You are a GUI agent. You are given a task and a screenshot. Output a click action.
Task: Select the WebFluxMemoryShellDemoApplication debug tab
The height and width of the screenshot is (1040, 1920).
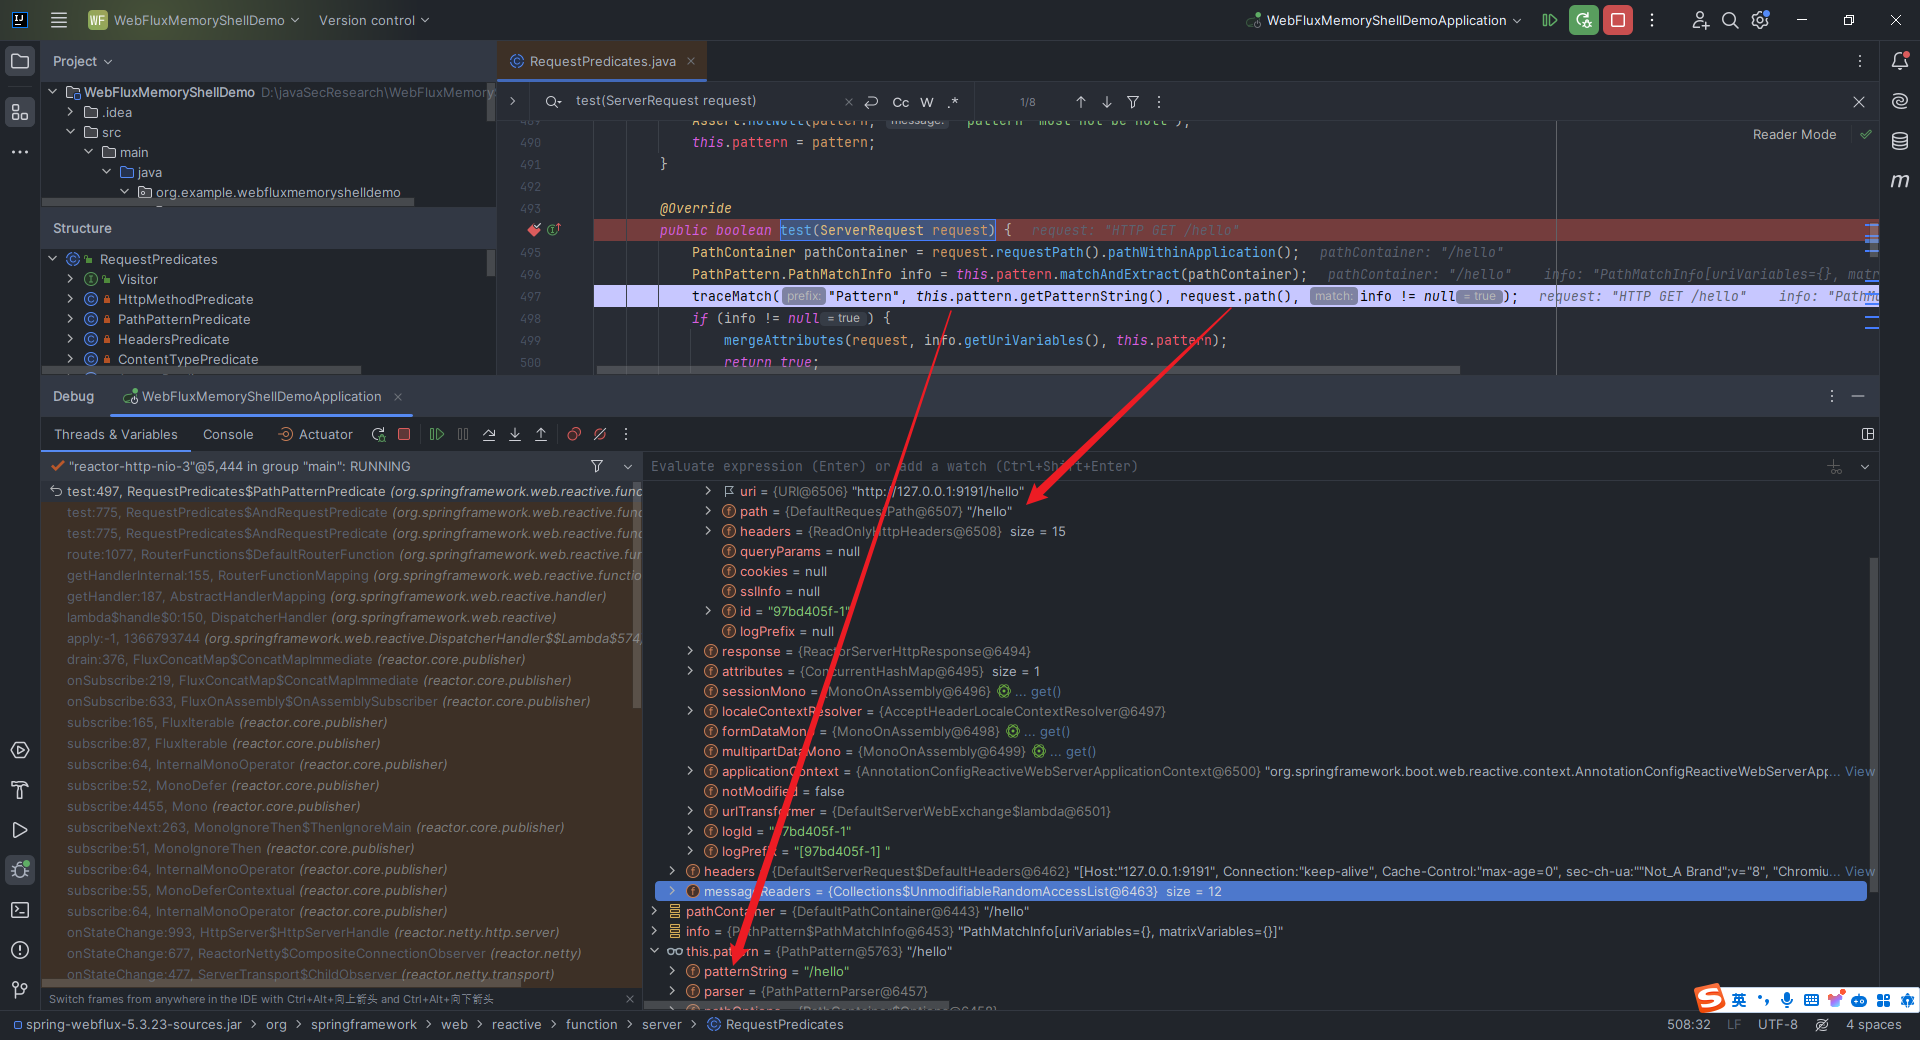point(261,396)
